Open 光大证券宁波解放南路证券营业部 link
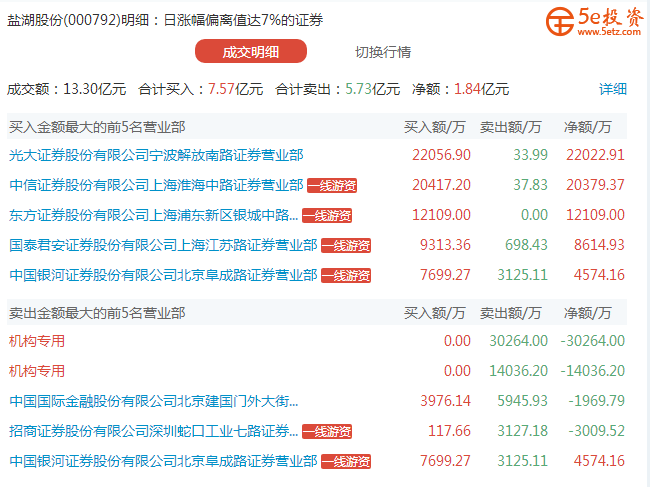650x487 pixels. click(x=156, y=155)
